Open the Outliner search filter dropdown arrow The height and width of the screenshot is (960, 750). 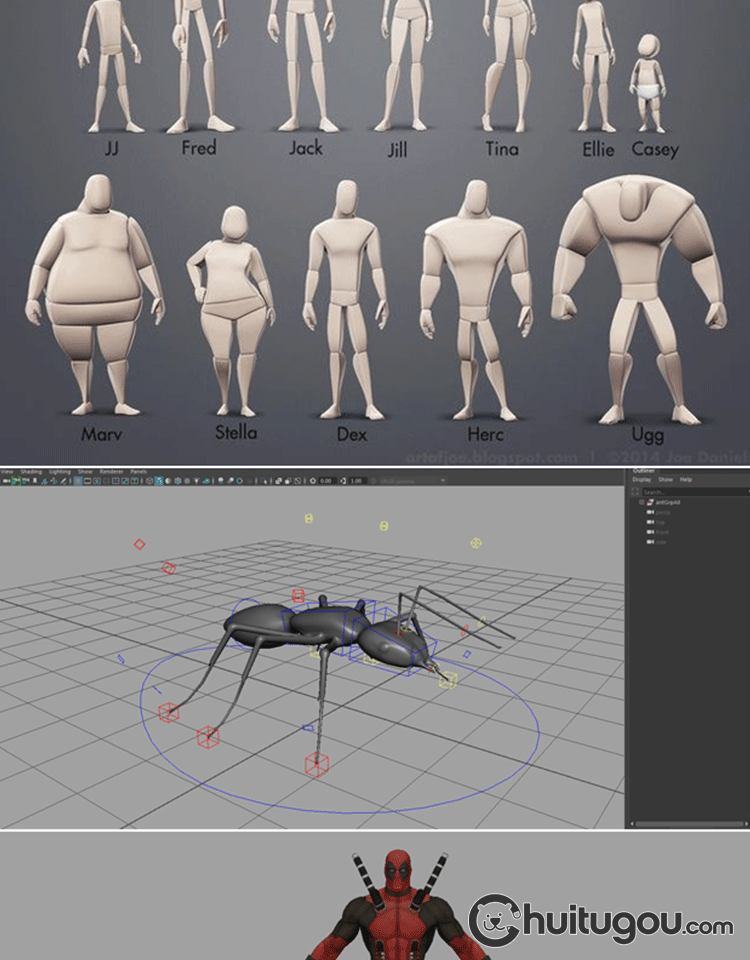click(x=748, y=492)
